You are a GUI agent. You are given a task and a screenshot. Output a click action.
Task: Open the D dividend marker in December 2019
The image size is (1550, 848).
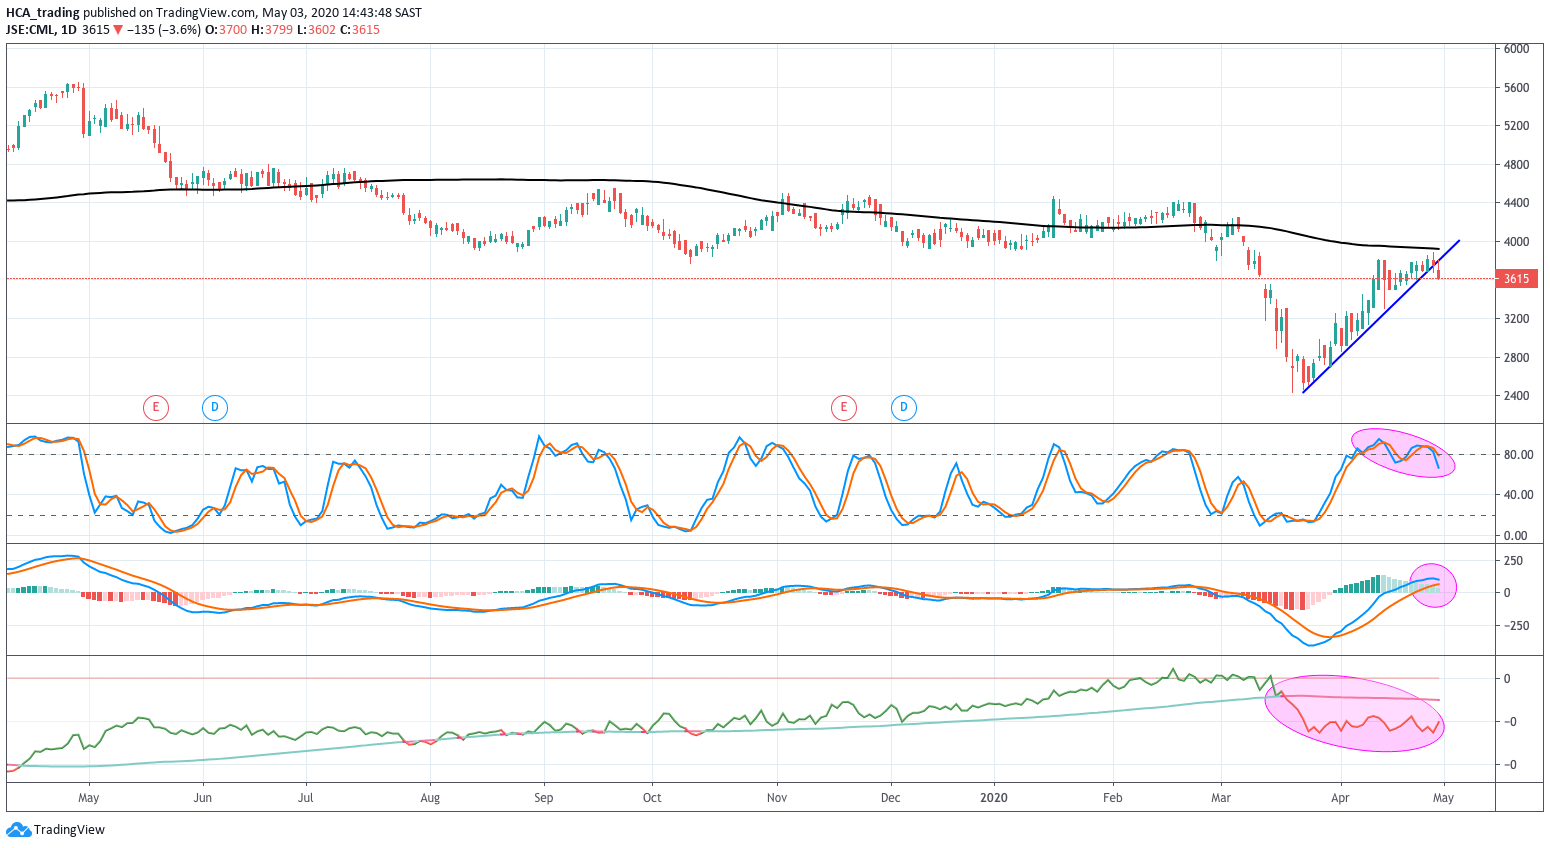coord(904,407)
